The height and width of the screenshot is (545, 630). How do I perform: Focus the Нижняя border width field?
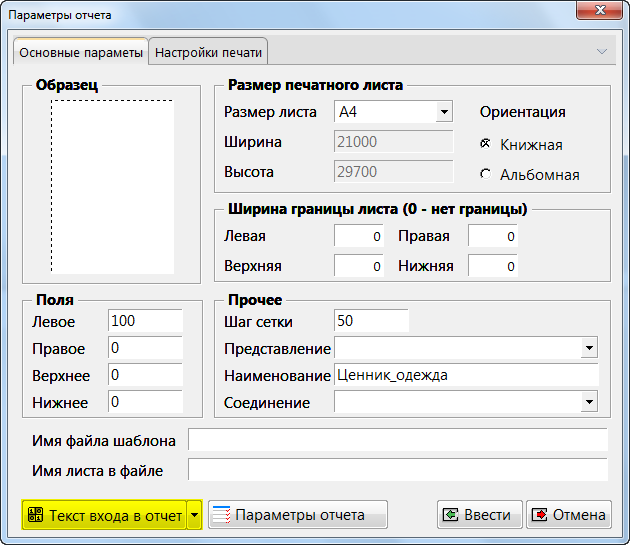493,266
